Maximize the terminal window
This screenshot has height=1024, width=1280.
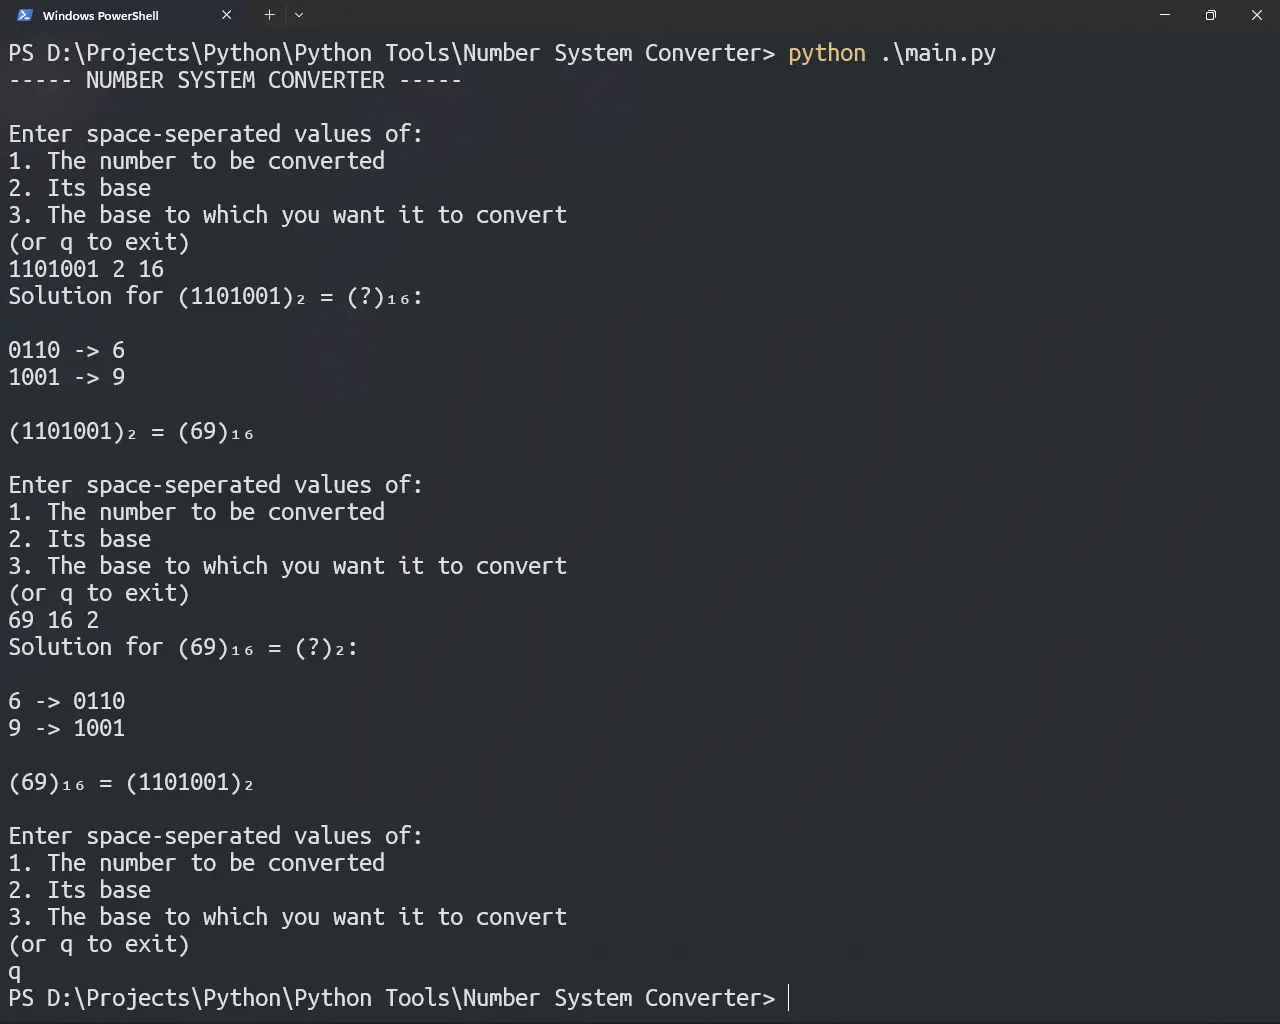point(1211,15)
